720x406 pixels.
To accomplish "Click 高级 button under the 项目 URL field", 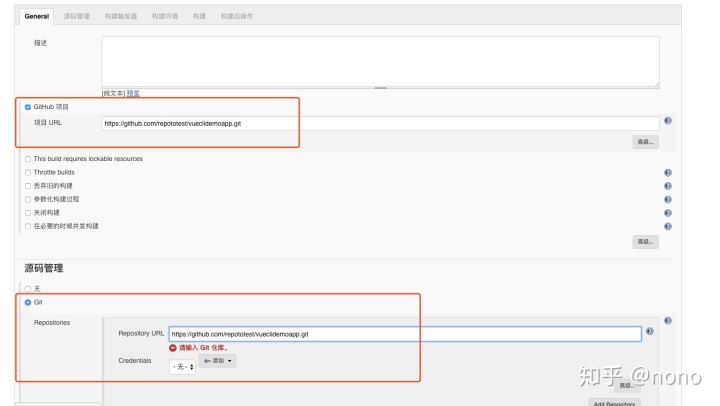I will click(645, 142).
